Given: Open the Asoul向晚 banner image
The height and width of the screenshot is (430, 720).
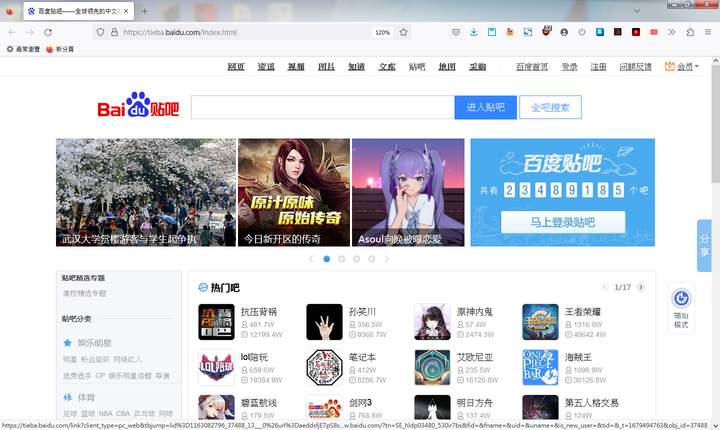Looking at the screenshot, I should (x=408, y=192).
